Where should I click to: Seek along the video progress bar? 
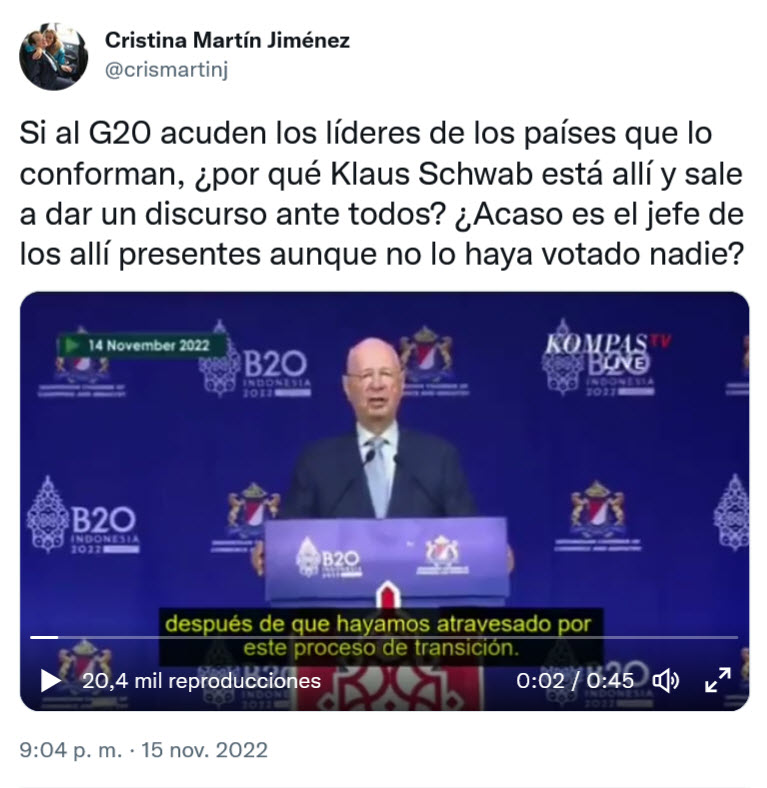click(x=384, y=637)
